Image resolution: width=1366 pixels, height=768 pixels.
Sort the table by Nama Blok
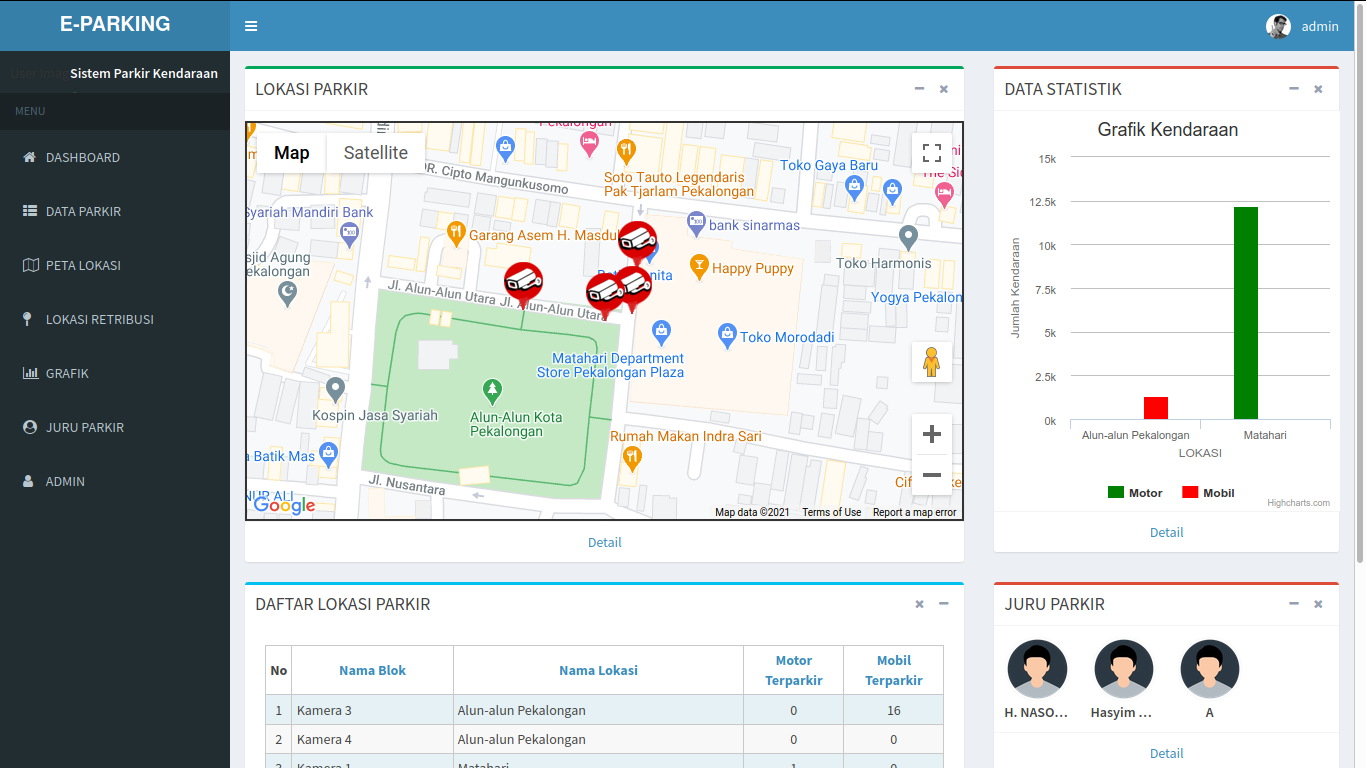coord(372,670)
